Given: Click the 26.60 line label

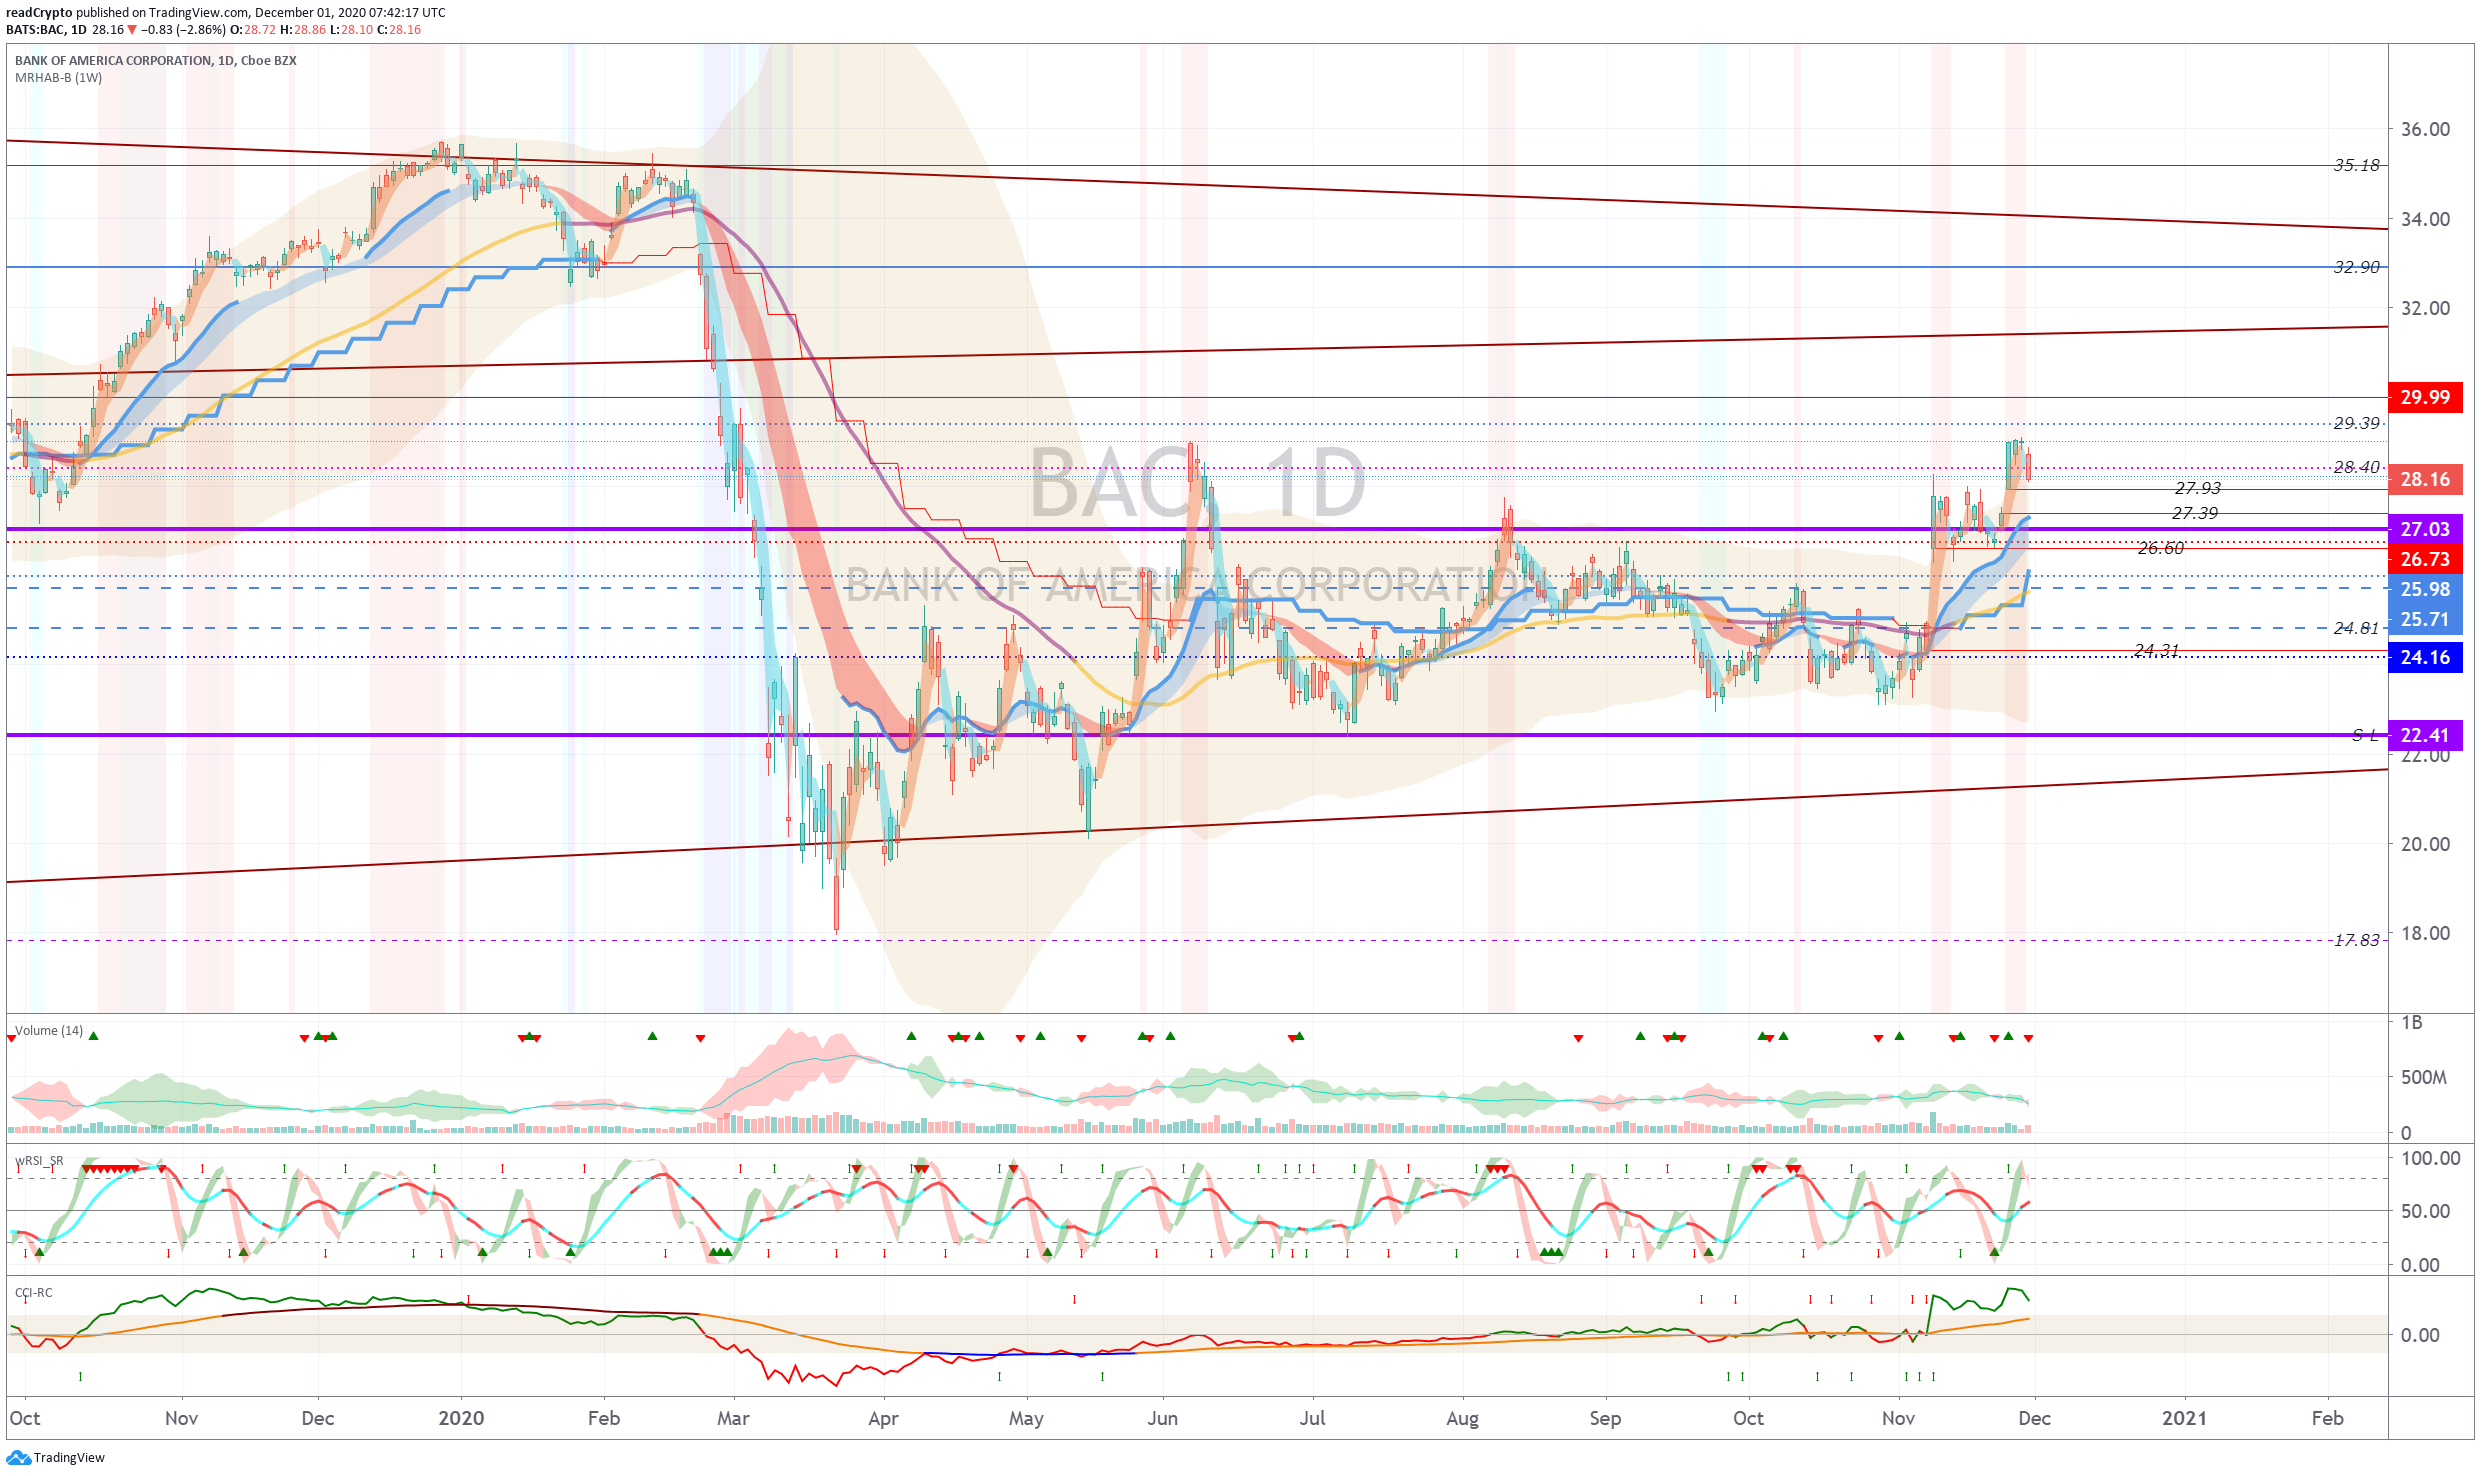Looking at the screenshot, I should click(2161, 548).
